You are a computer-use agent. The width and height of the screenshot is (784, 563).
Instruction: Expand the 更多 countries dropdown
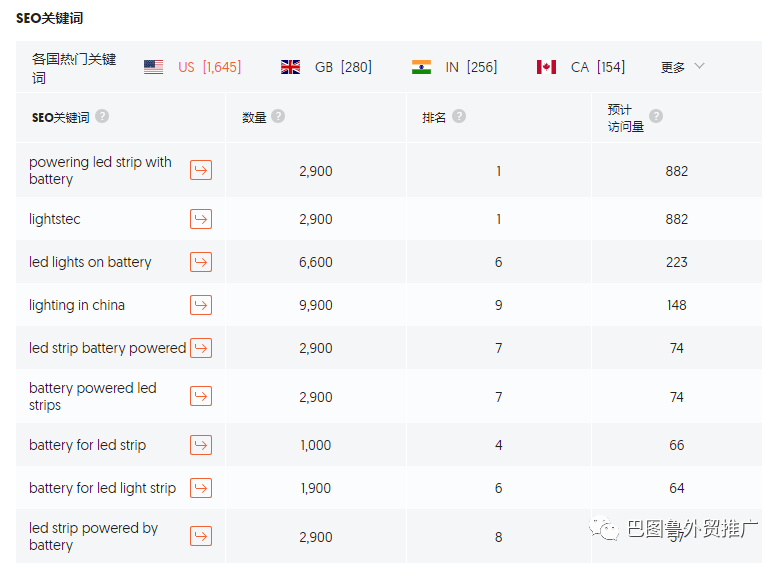point(682,67)
